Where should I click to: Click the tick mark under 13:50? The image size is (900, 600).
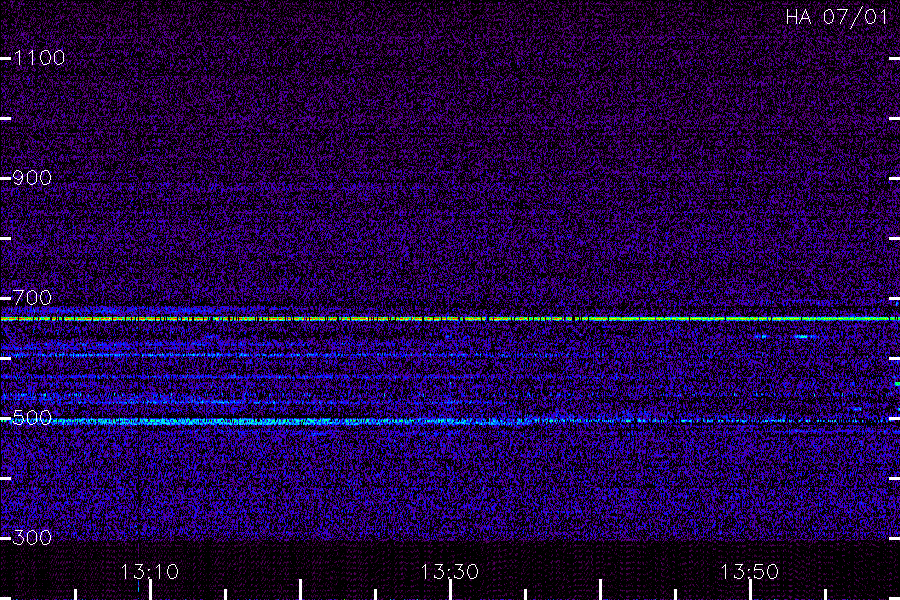point(750,590)
